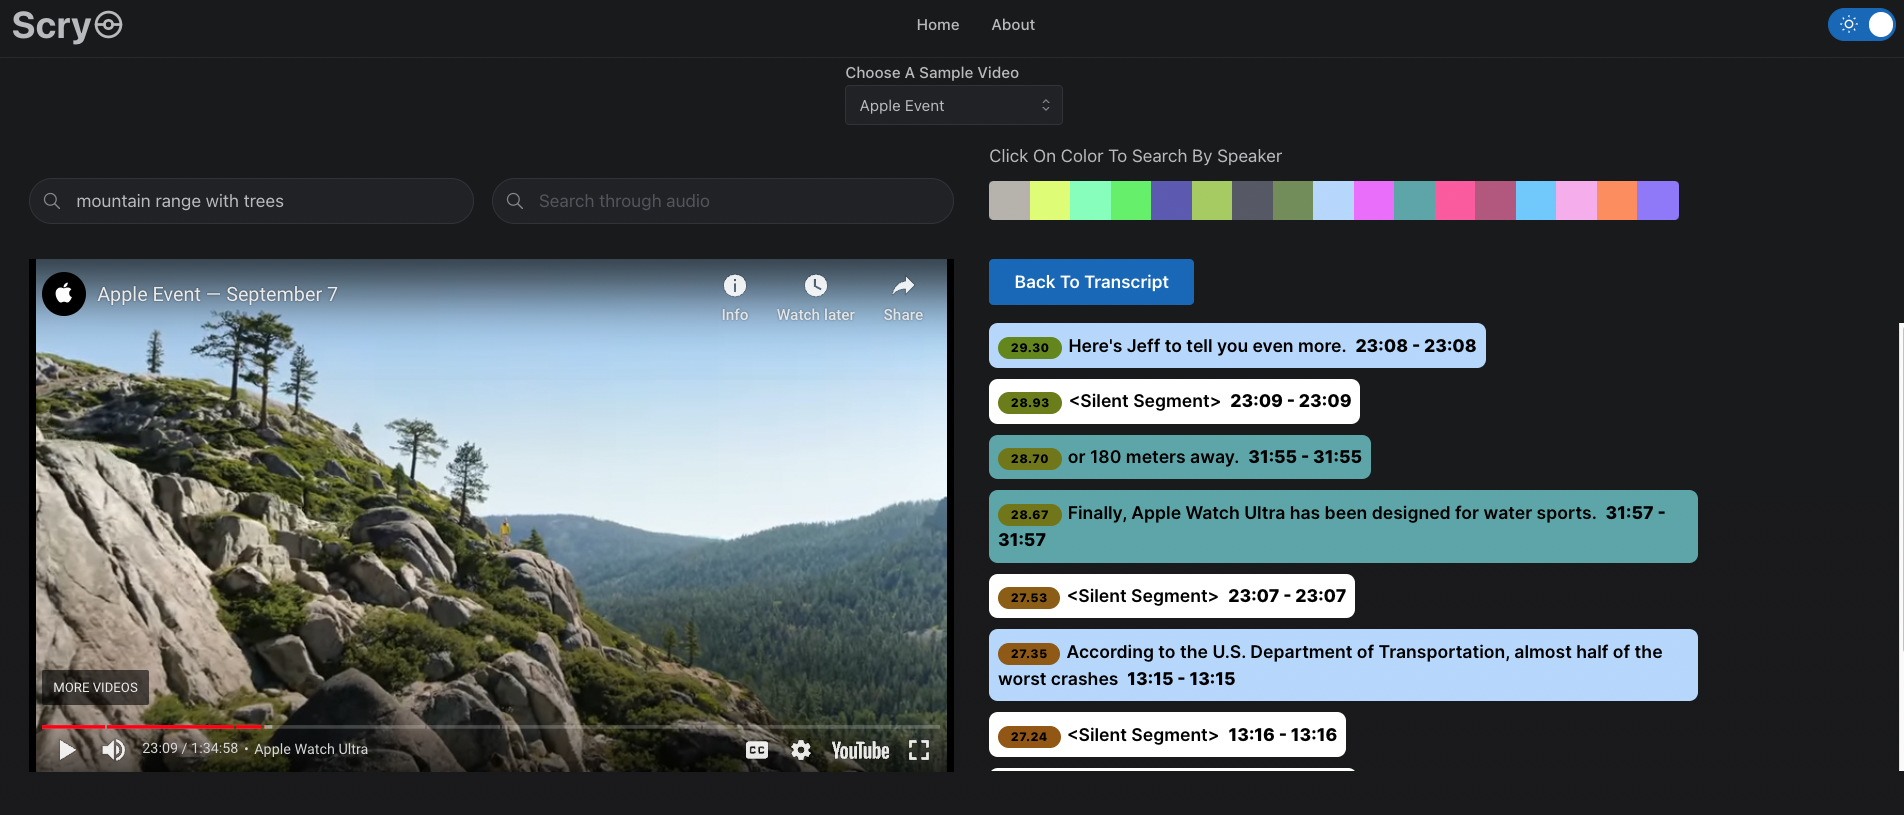Select the slate gray speaker color swatch
The width and height of the screenshot is (1904, 815).
(x=1252, y=200)
